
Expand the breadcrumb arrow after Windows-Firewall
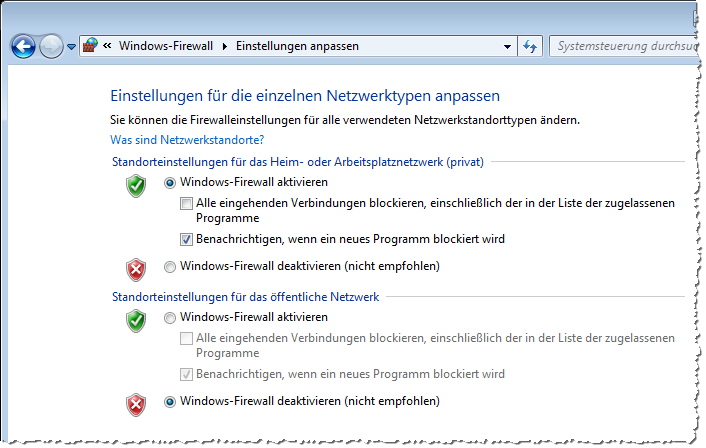pos(225,46)
